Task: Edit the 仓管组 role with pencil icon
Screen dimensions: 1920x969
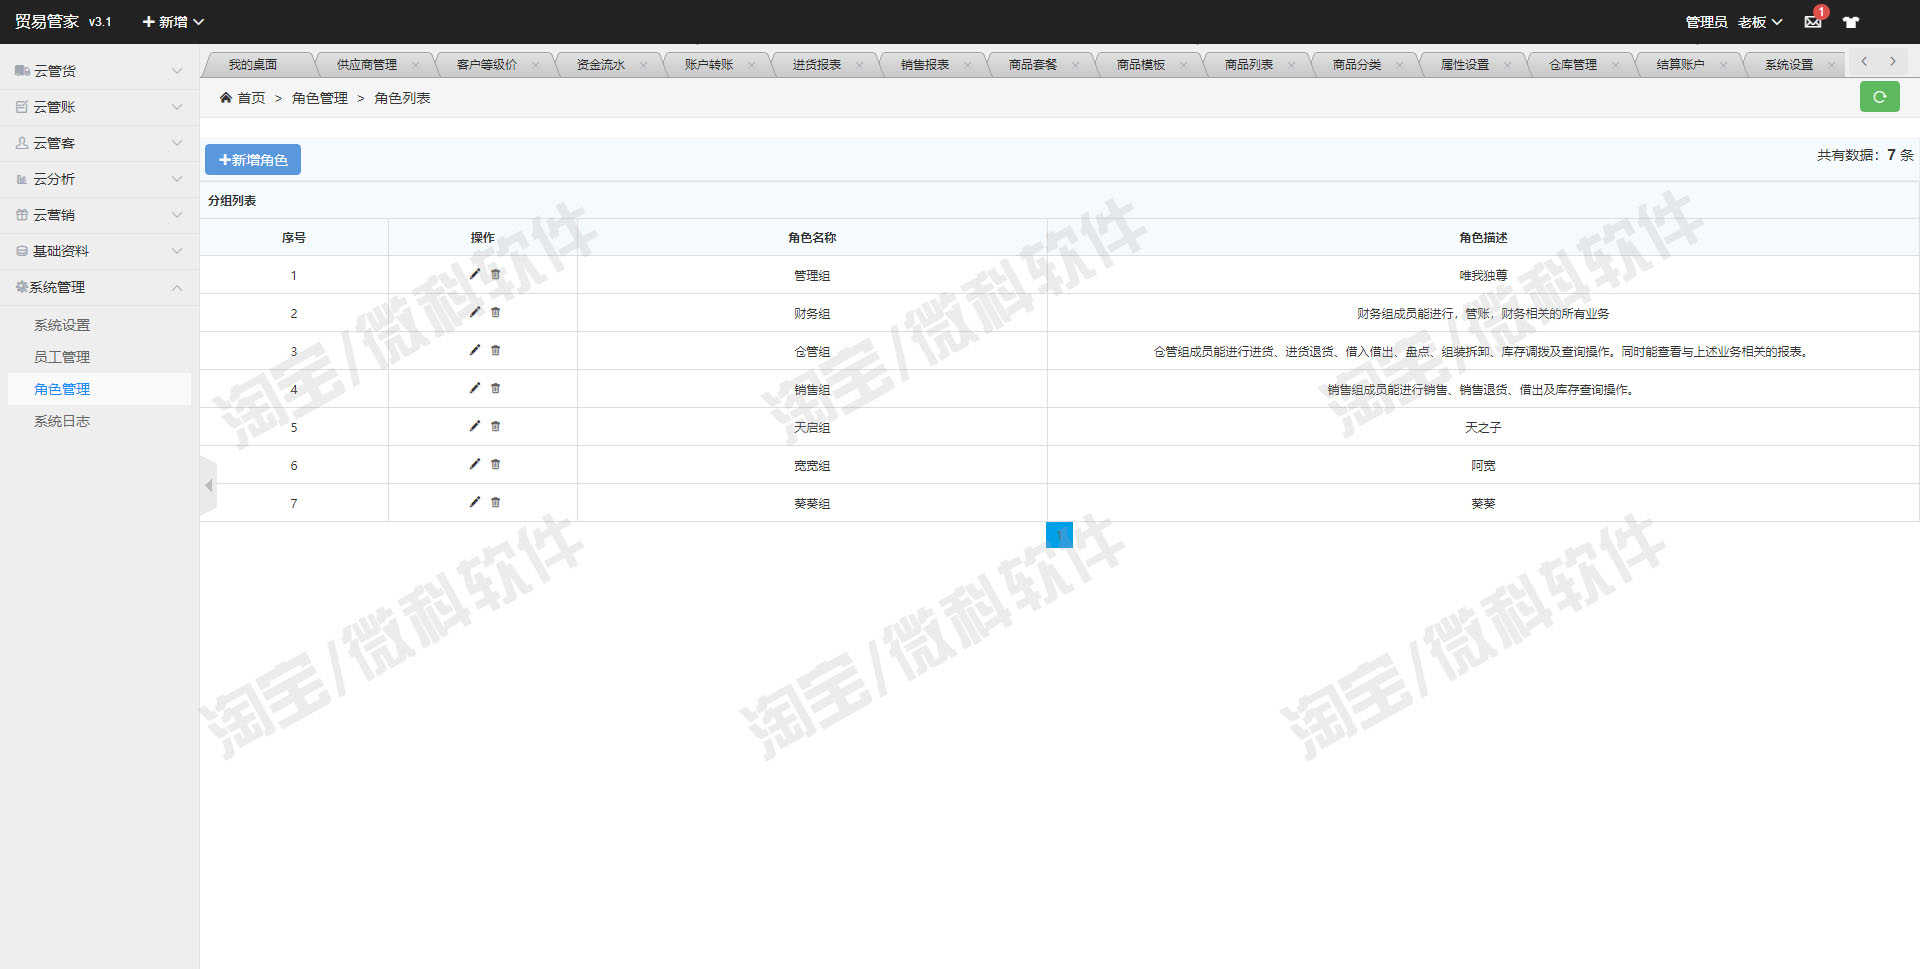Action: 475,350
